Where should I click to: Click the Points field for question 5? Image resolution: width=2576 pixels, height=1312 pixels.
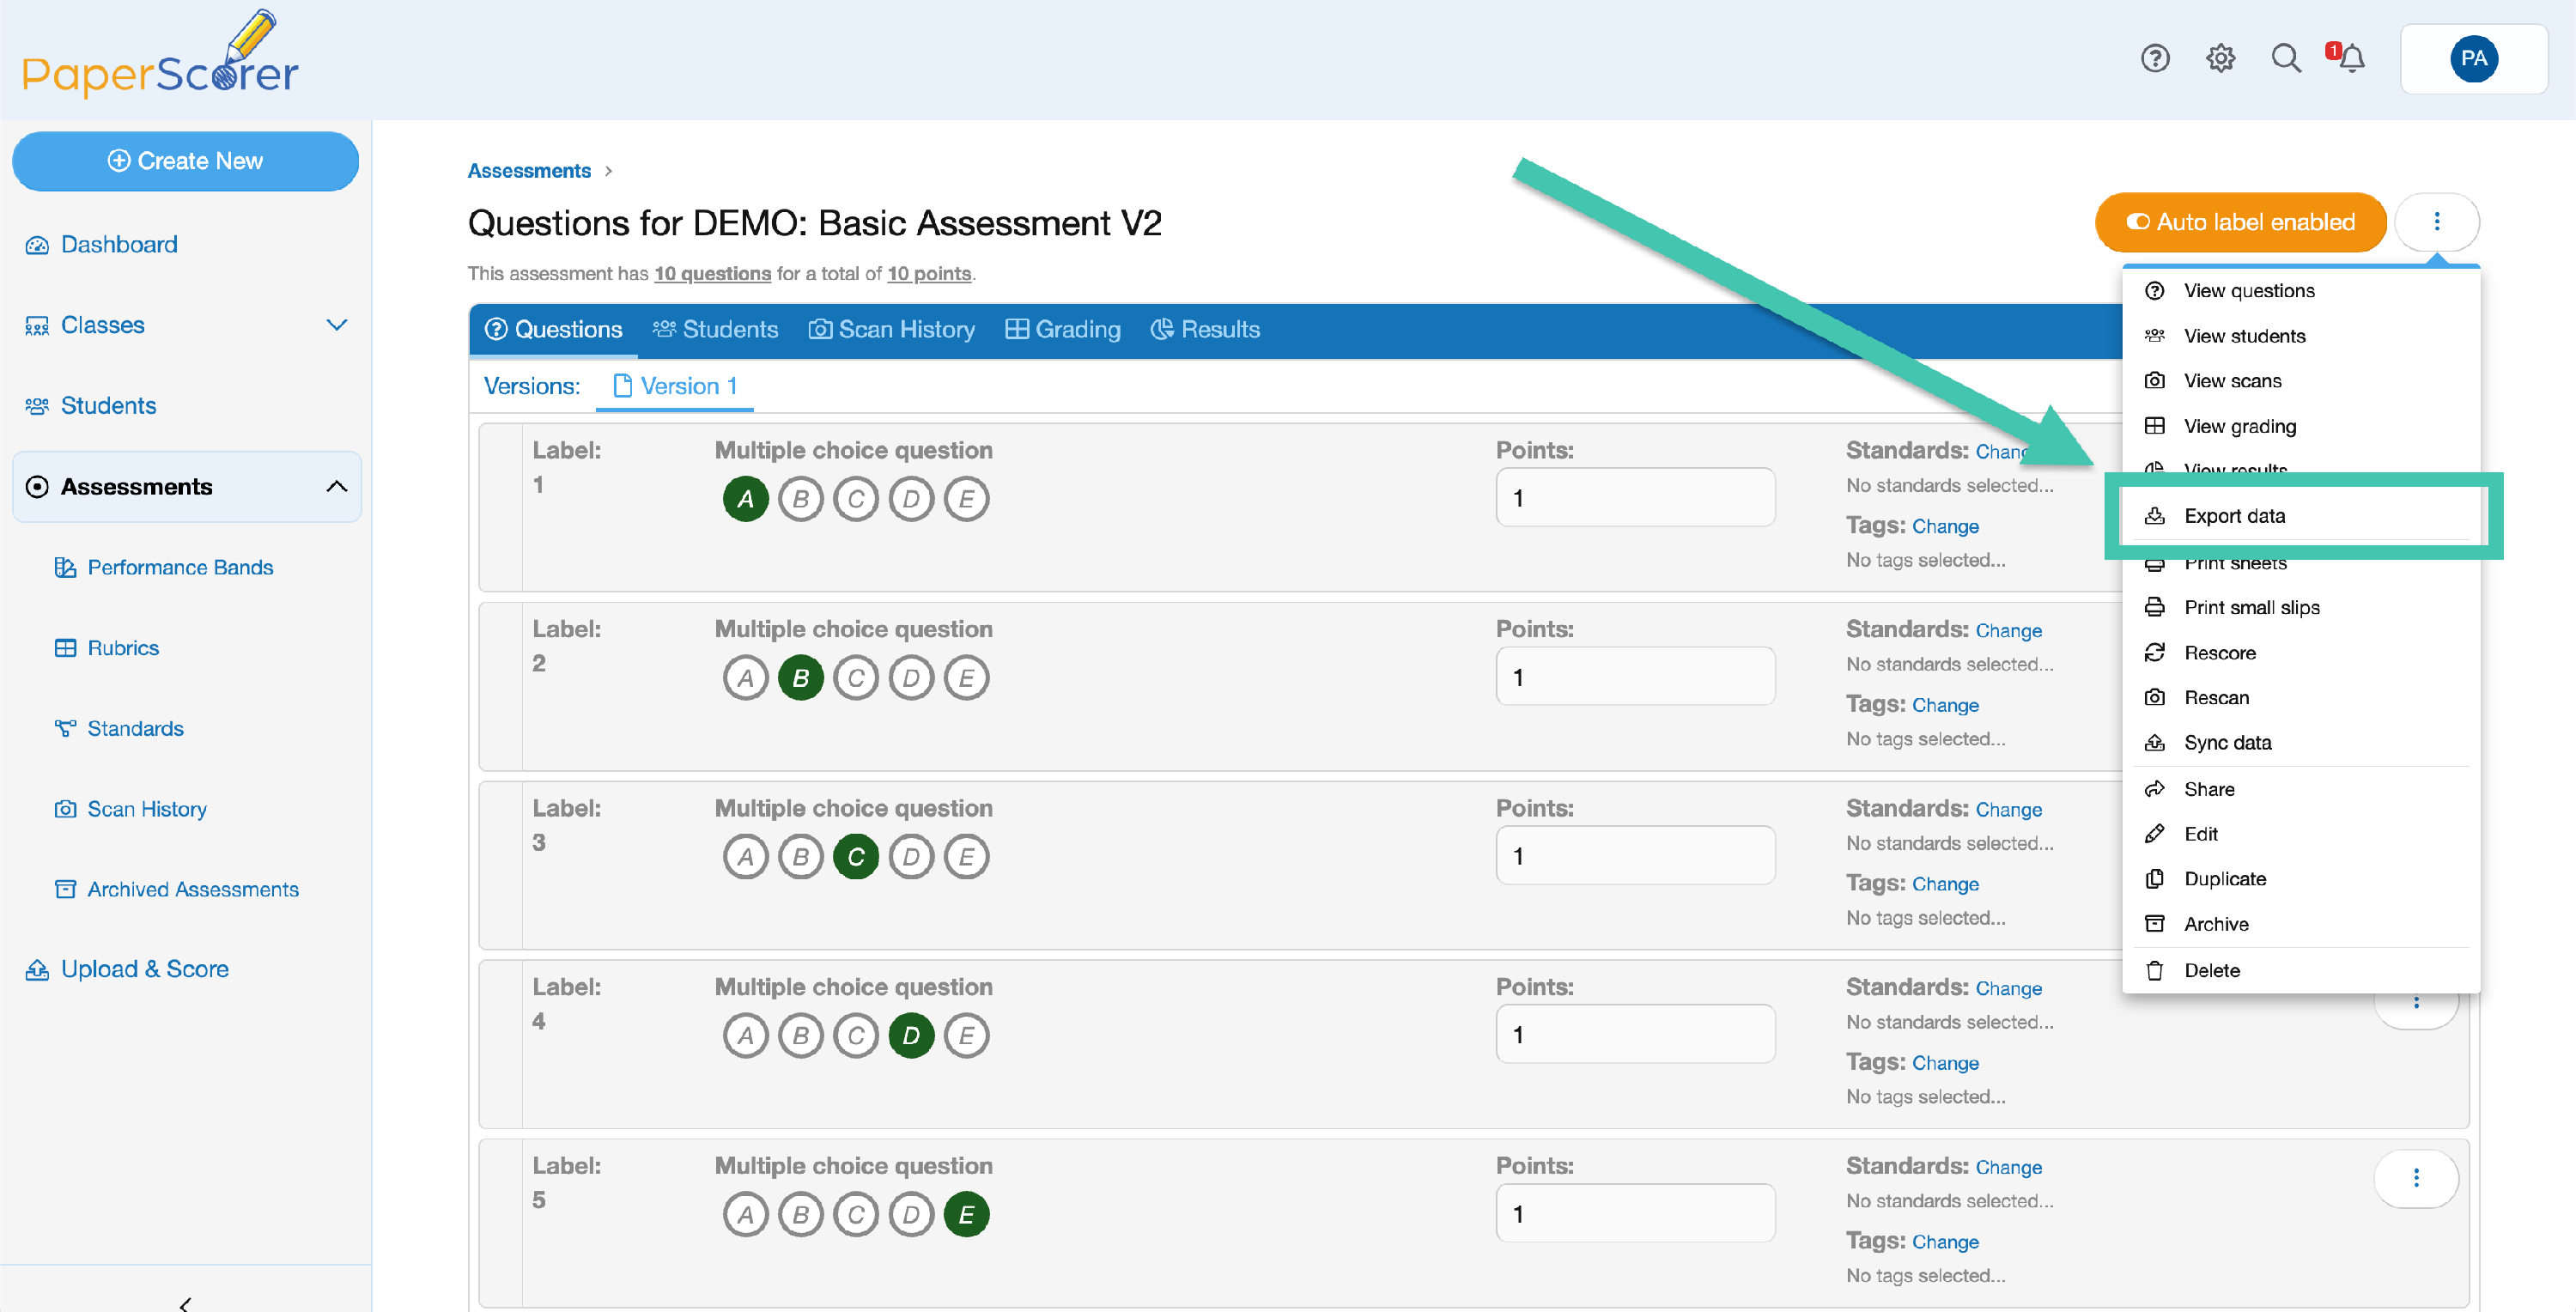(1635, 1214)
